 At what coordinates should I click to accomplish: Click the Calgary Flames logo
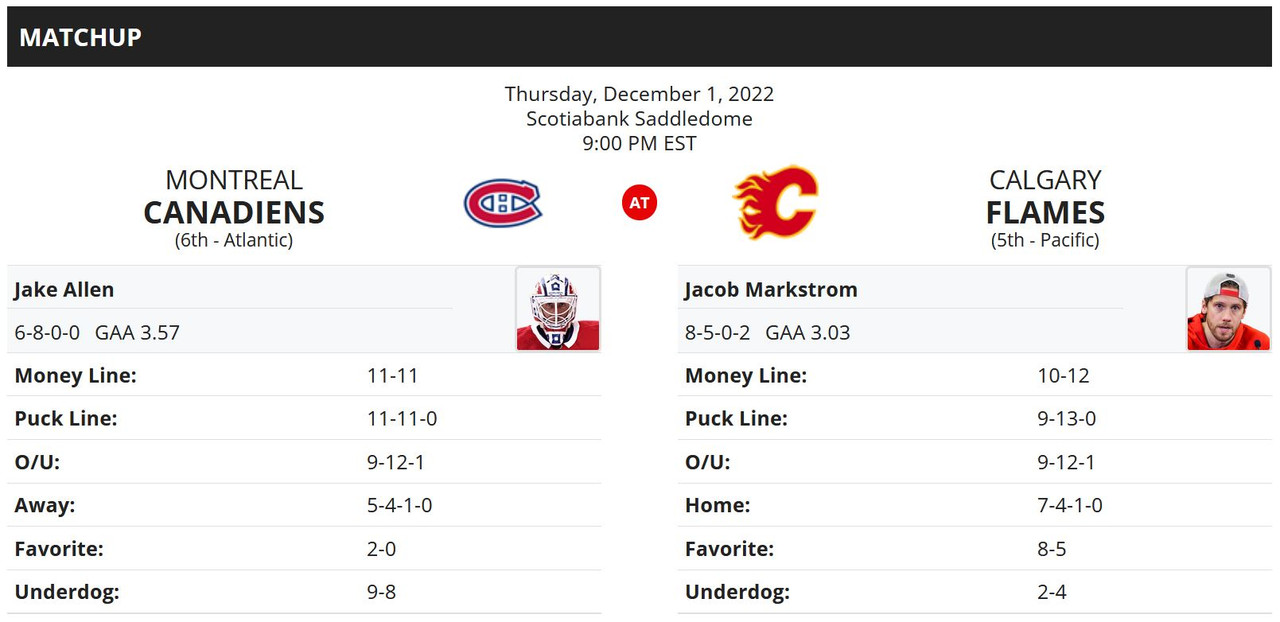pos(776,202)
